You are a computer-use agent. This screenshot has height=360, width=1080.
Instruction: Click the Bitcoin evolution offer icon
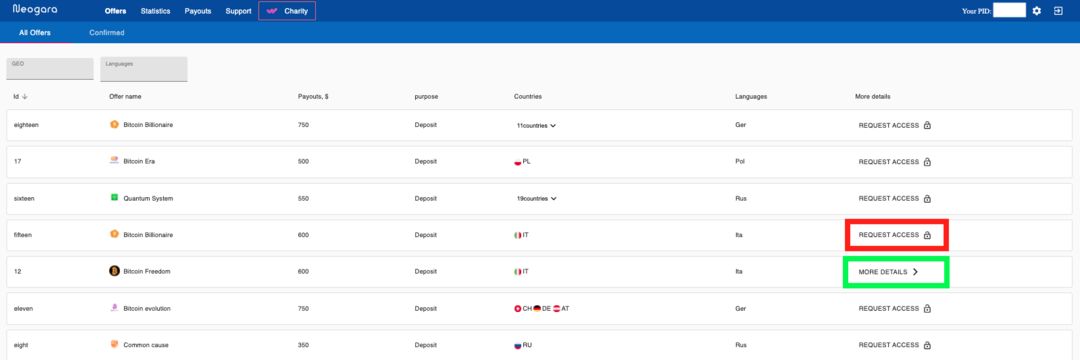pos(114,308)
